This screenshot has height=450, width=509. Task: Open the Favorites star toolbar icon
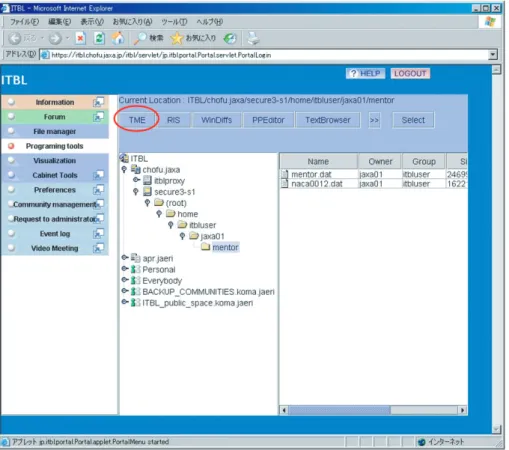coord(176,38)
